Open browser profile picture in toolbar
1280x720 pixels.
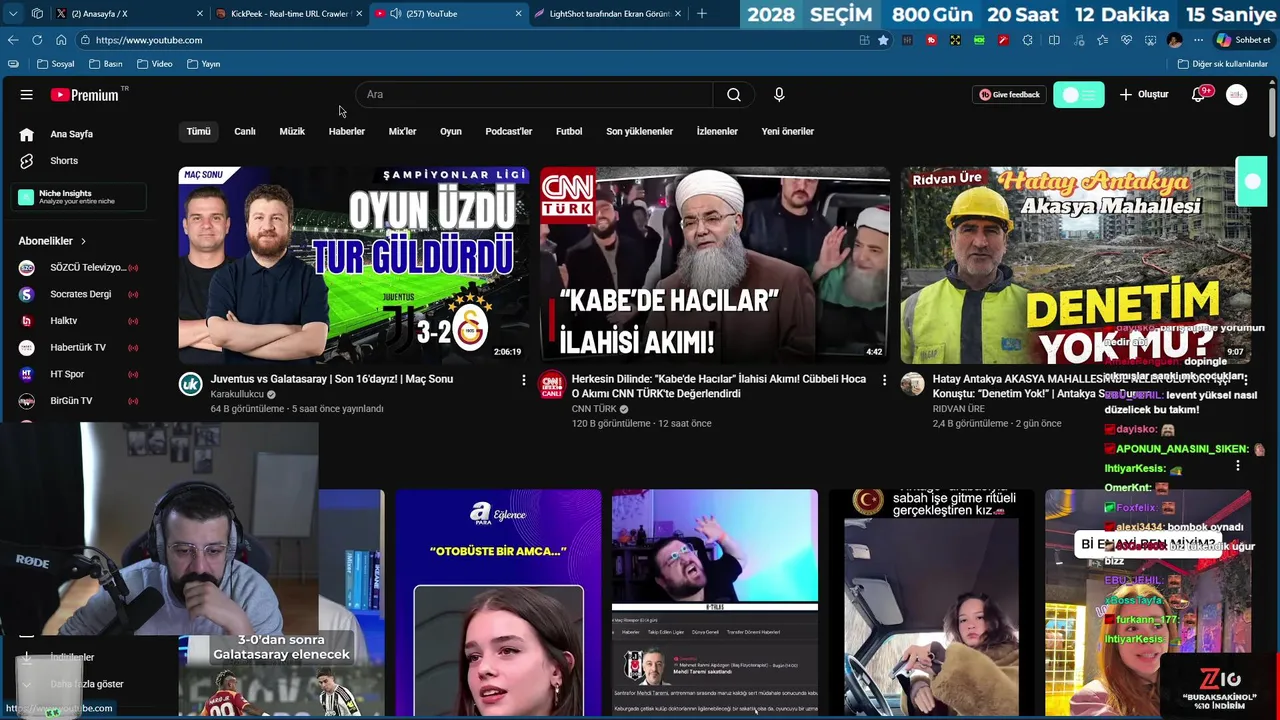coord(1175,40)
